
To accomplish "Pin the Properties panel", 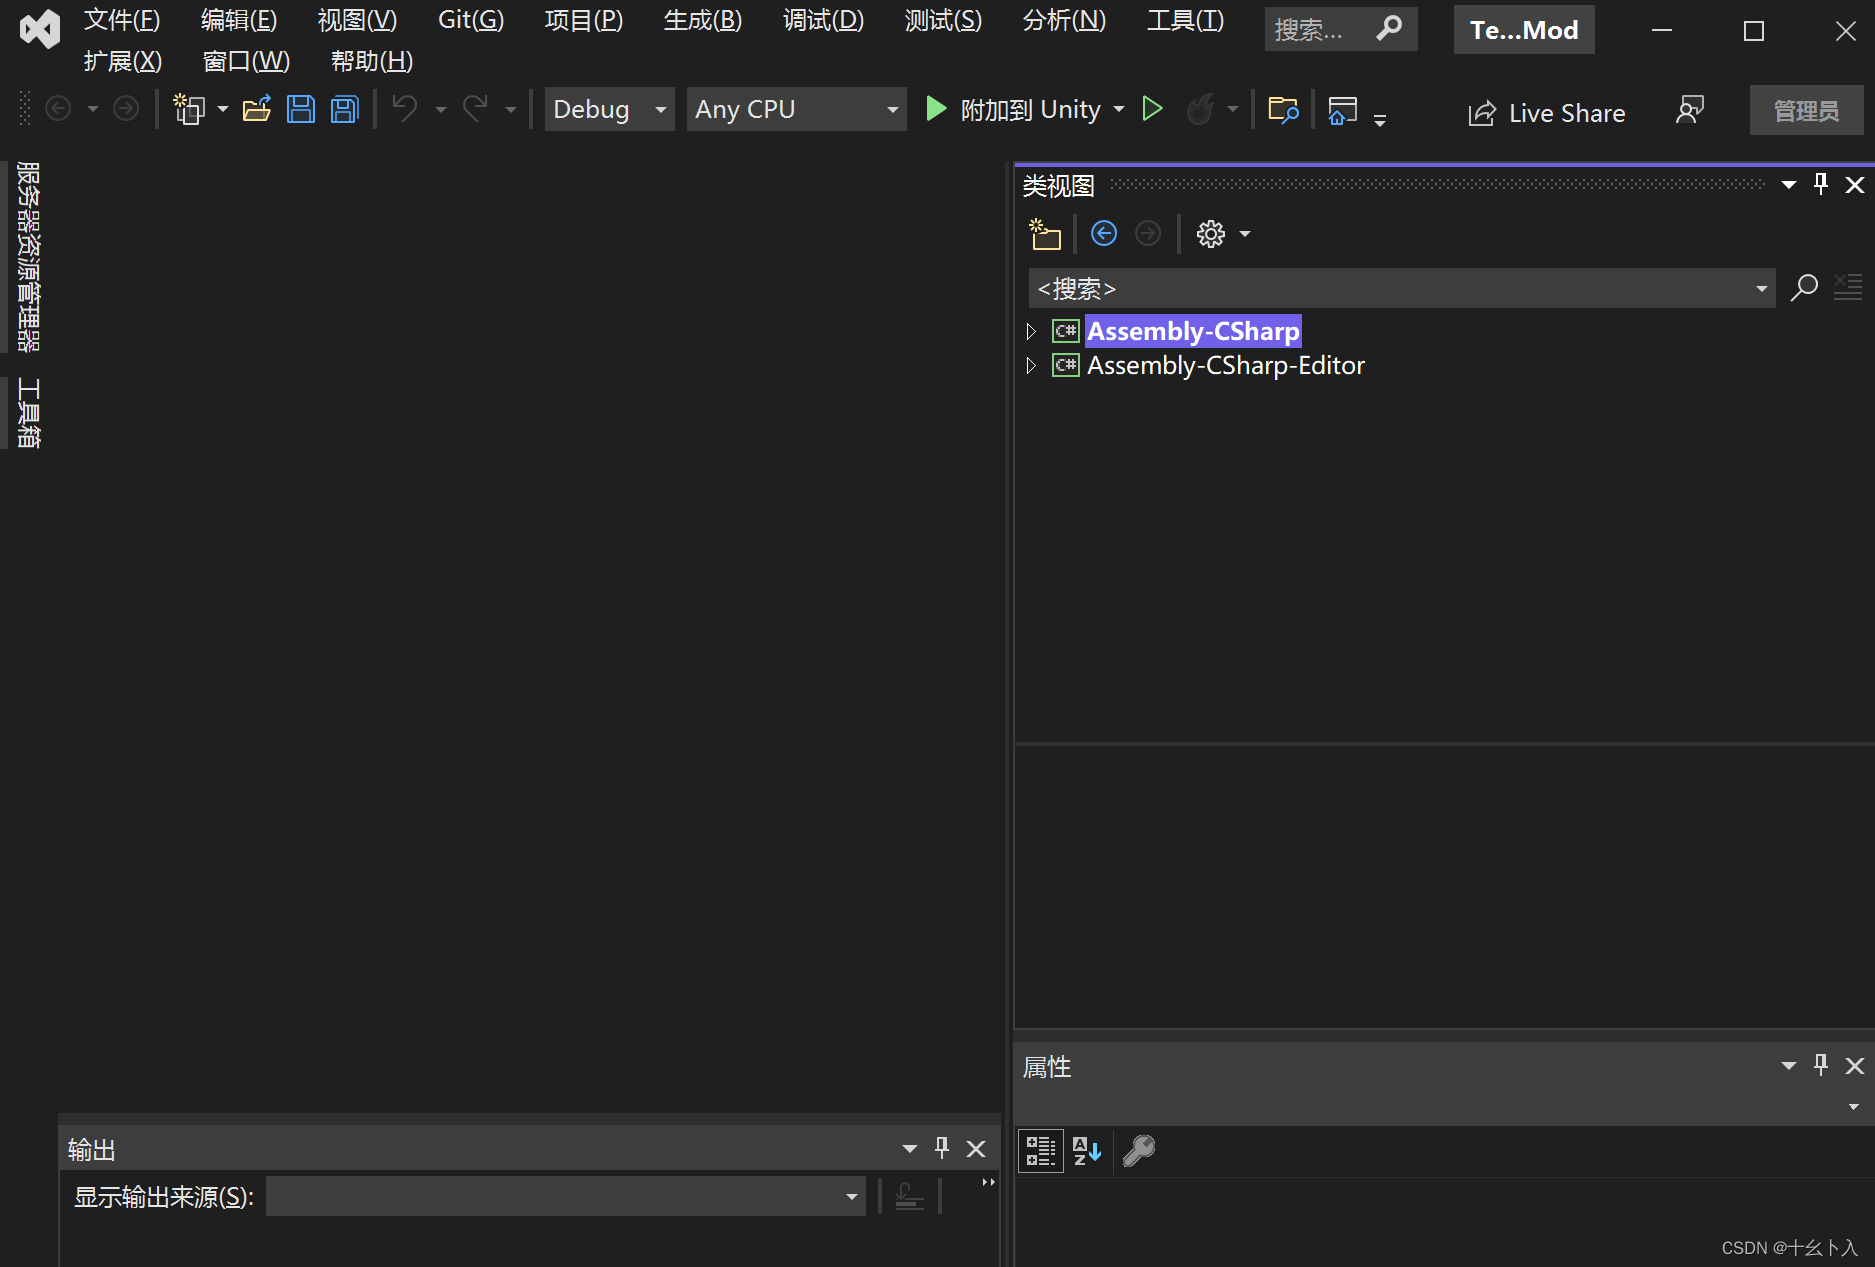I will tap(1820, 1065).
